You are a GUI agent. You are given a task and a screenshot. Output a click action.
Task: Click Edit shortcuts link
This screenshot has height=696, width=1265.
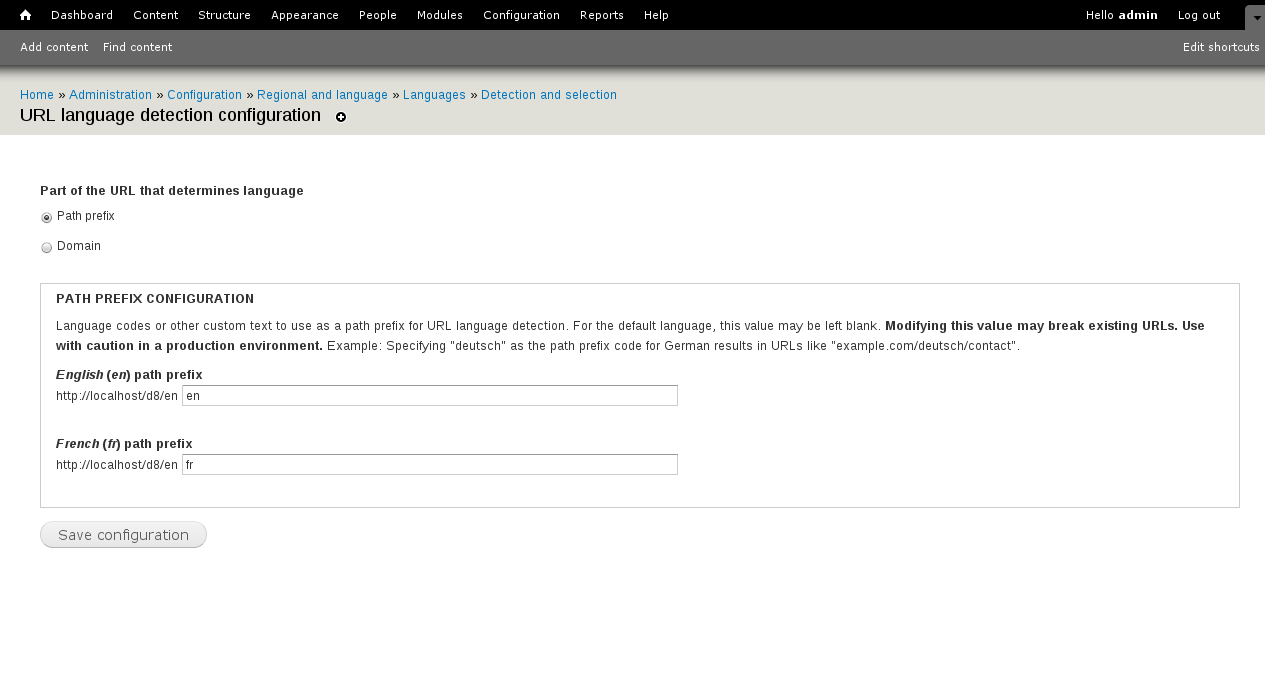pyautogui.click(x=1220, y=47)
